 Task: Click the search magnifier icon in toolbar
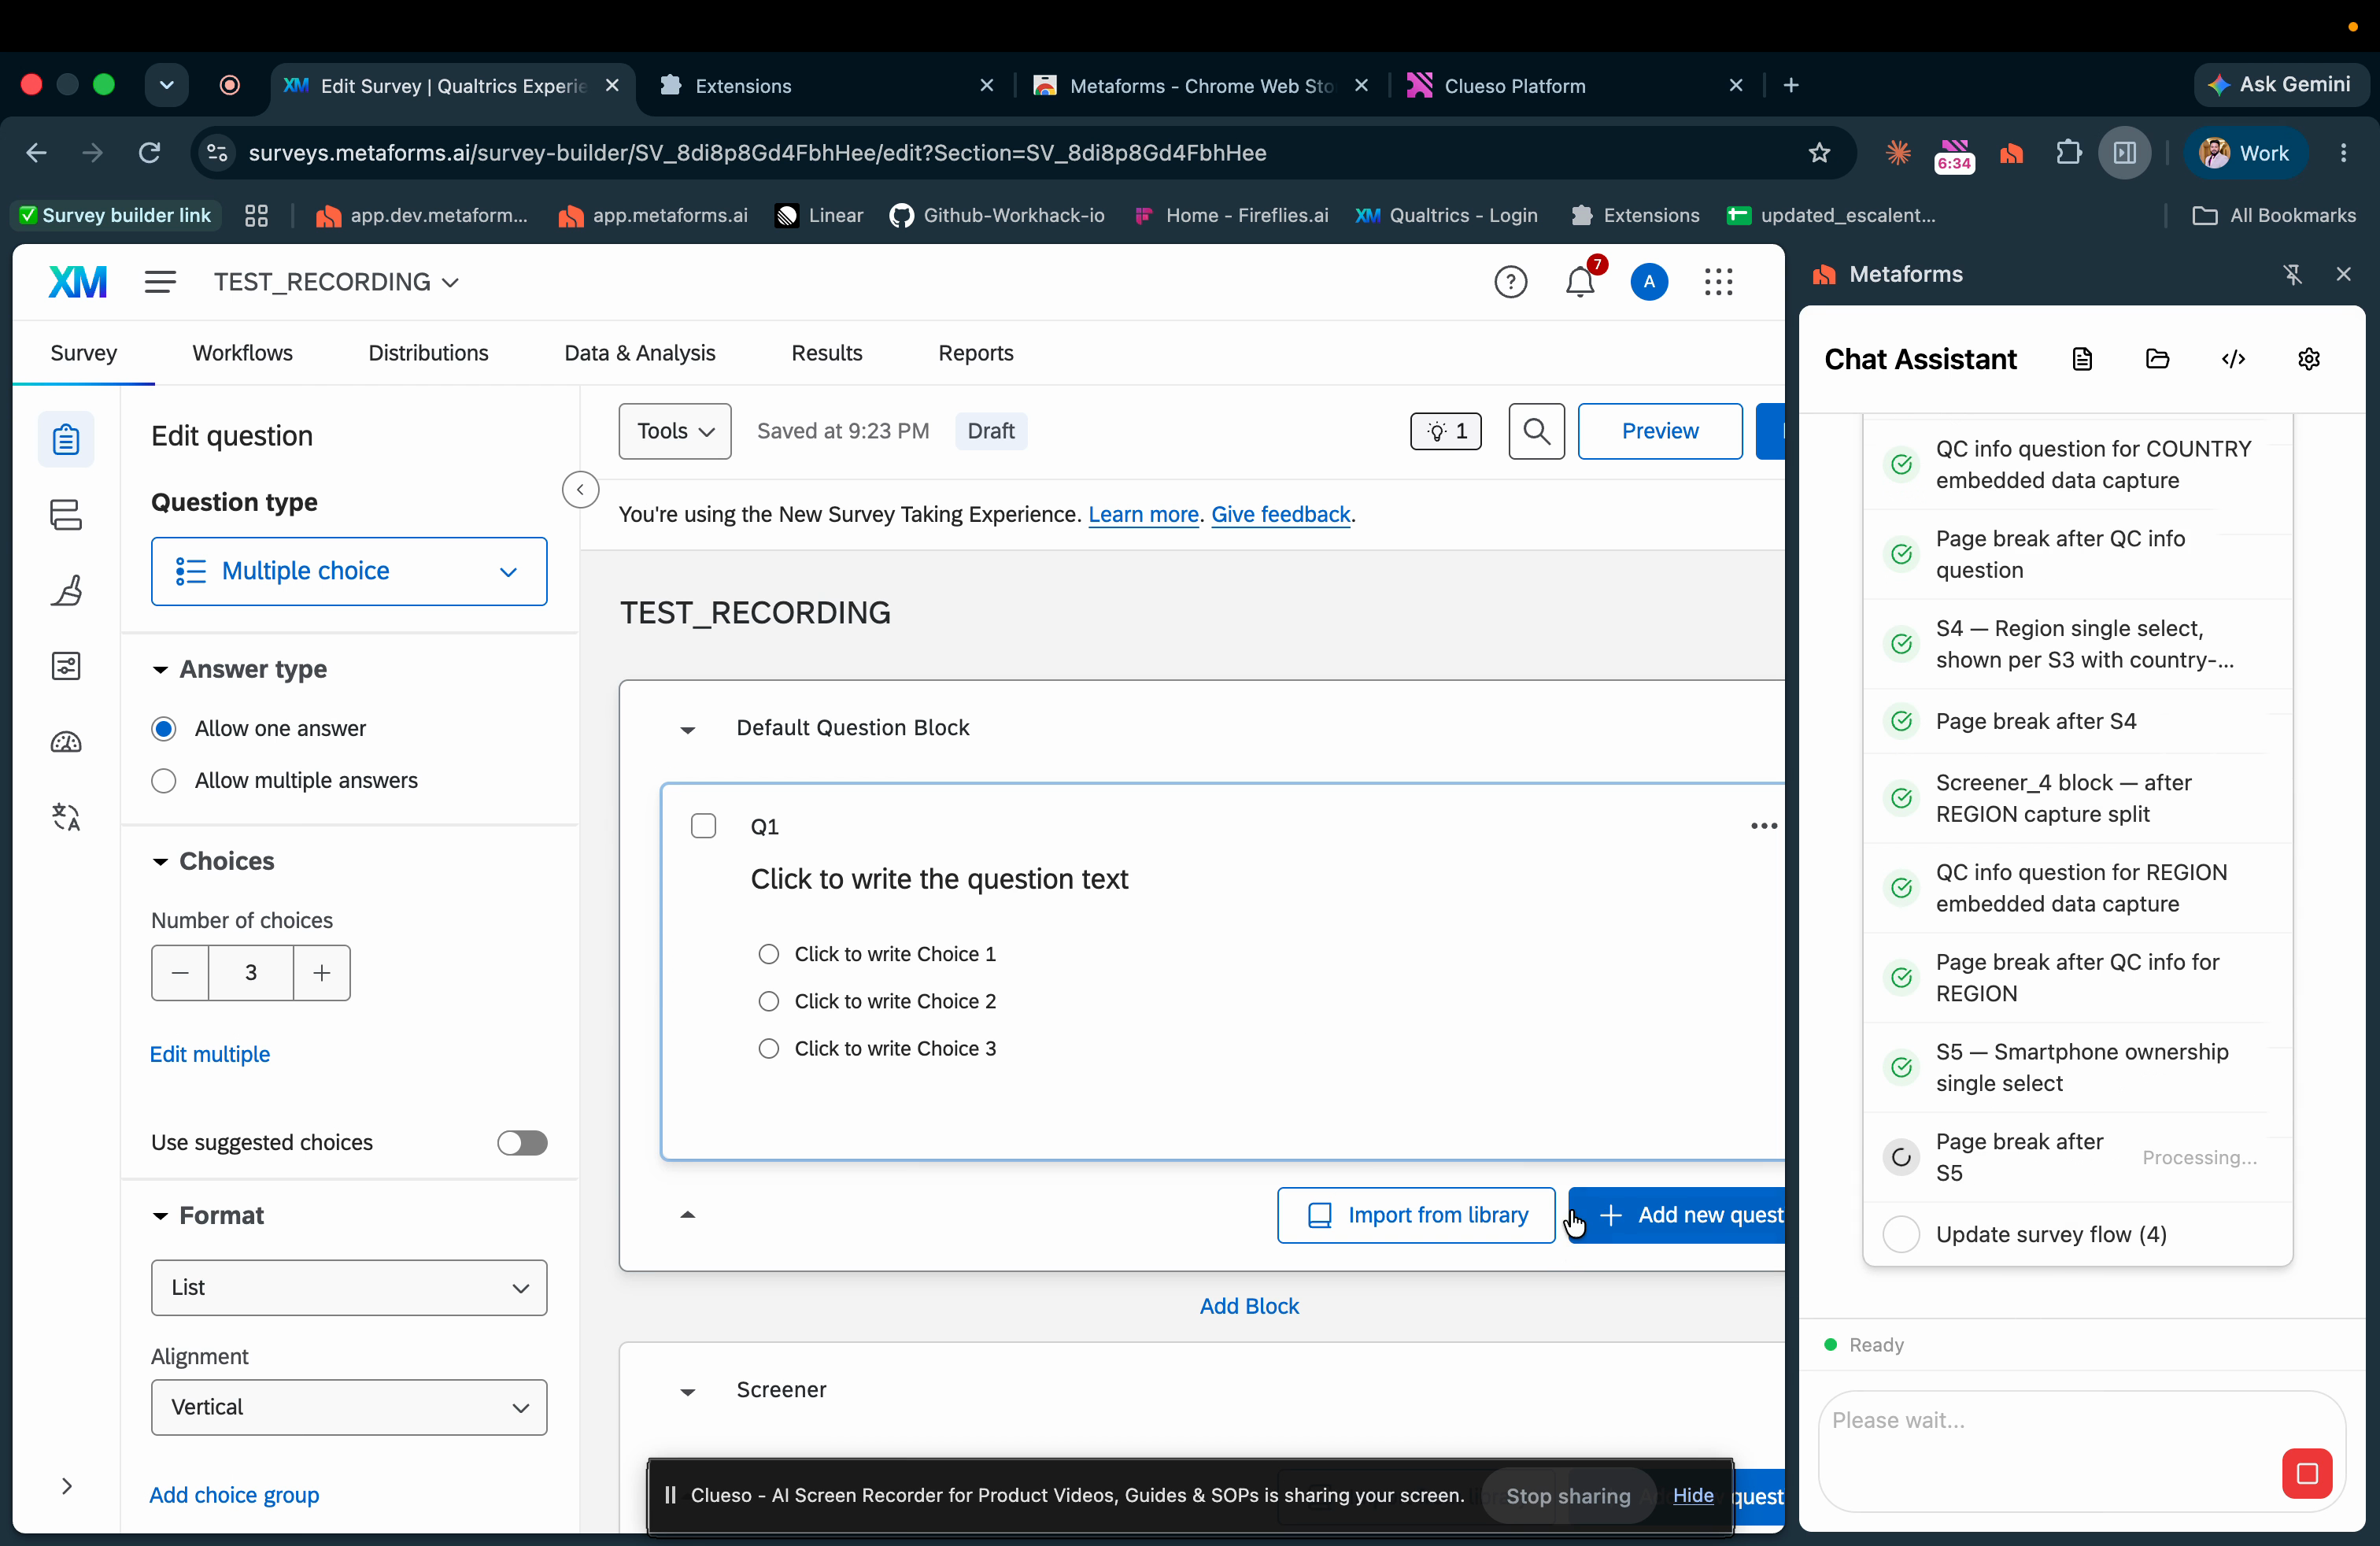[1536, 431]
